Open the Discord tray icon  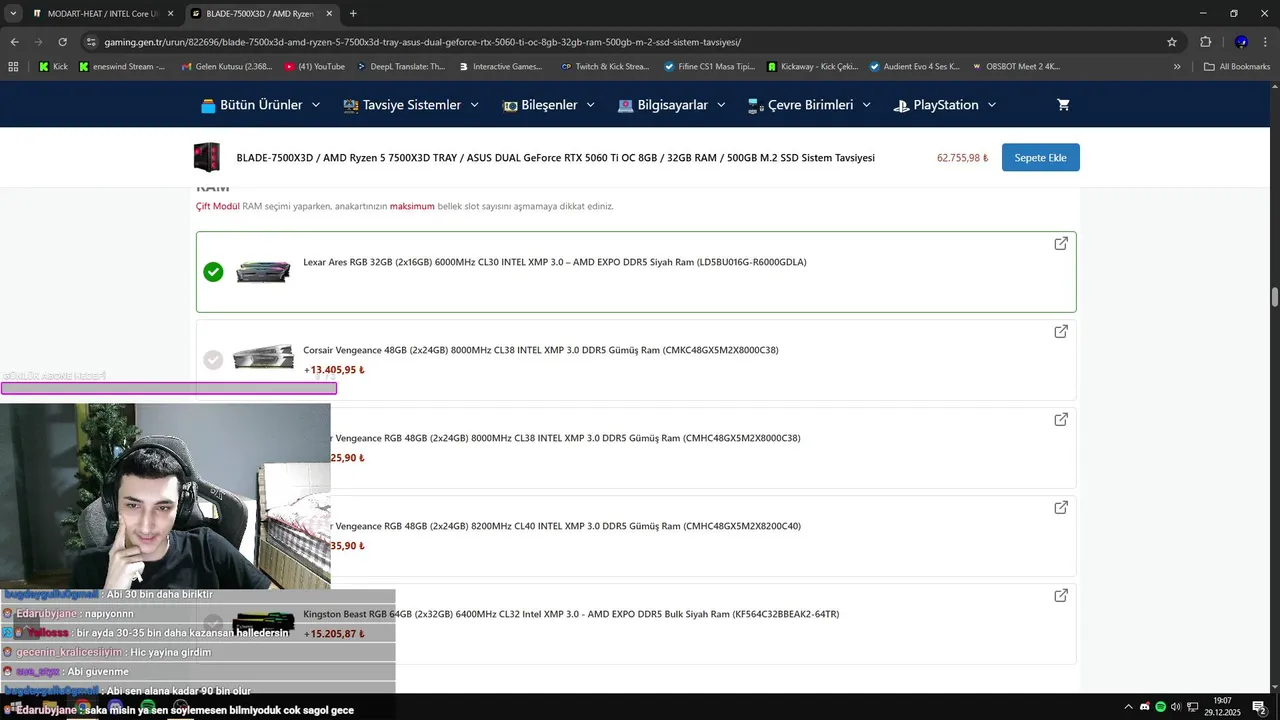point(1145,707)
